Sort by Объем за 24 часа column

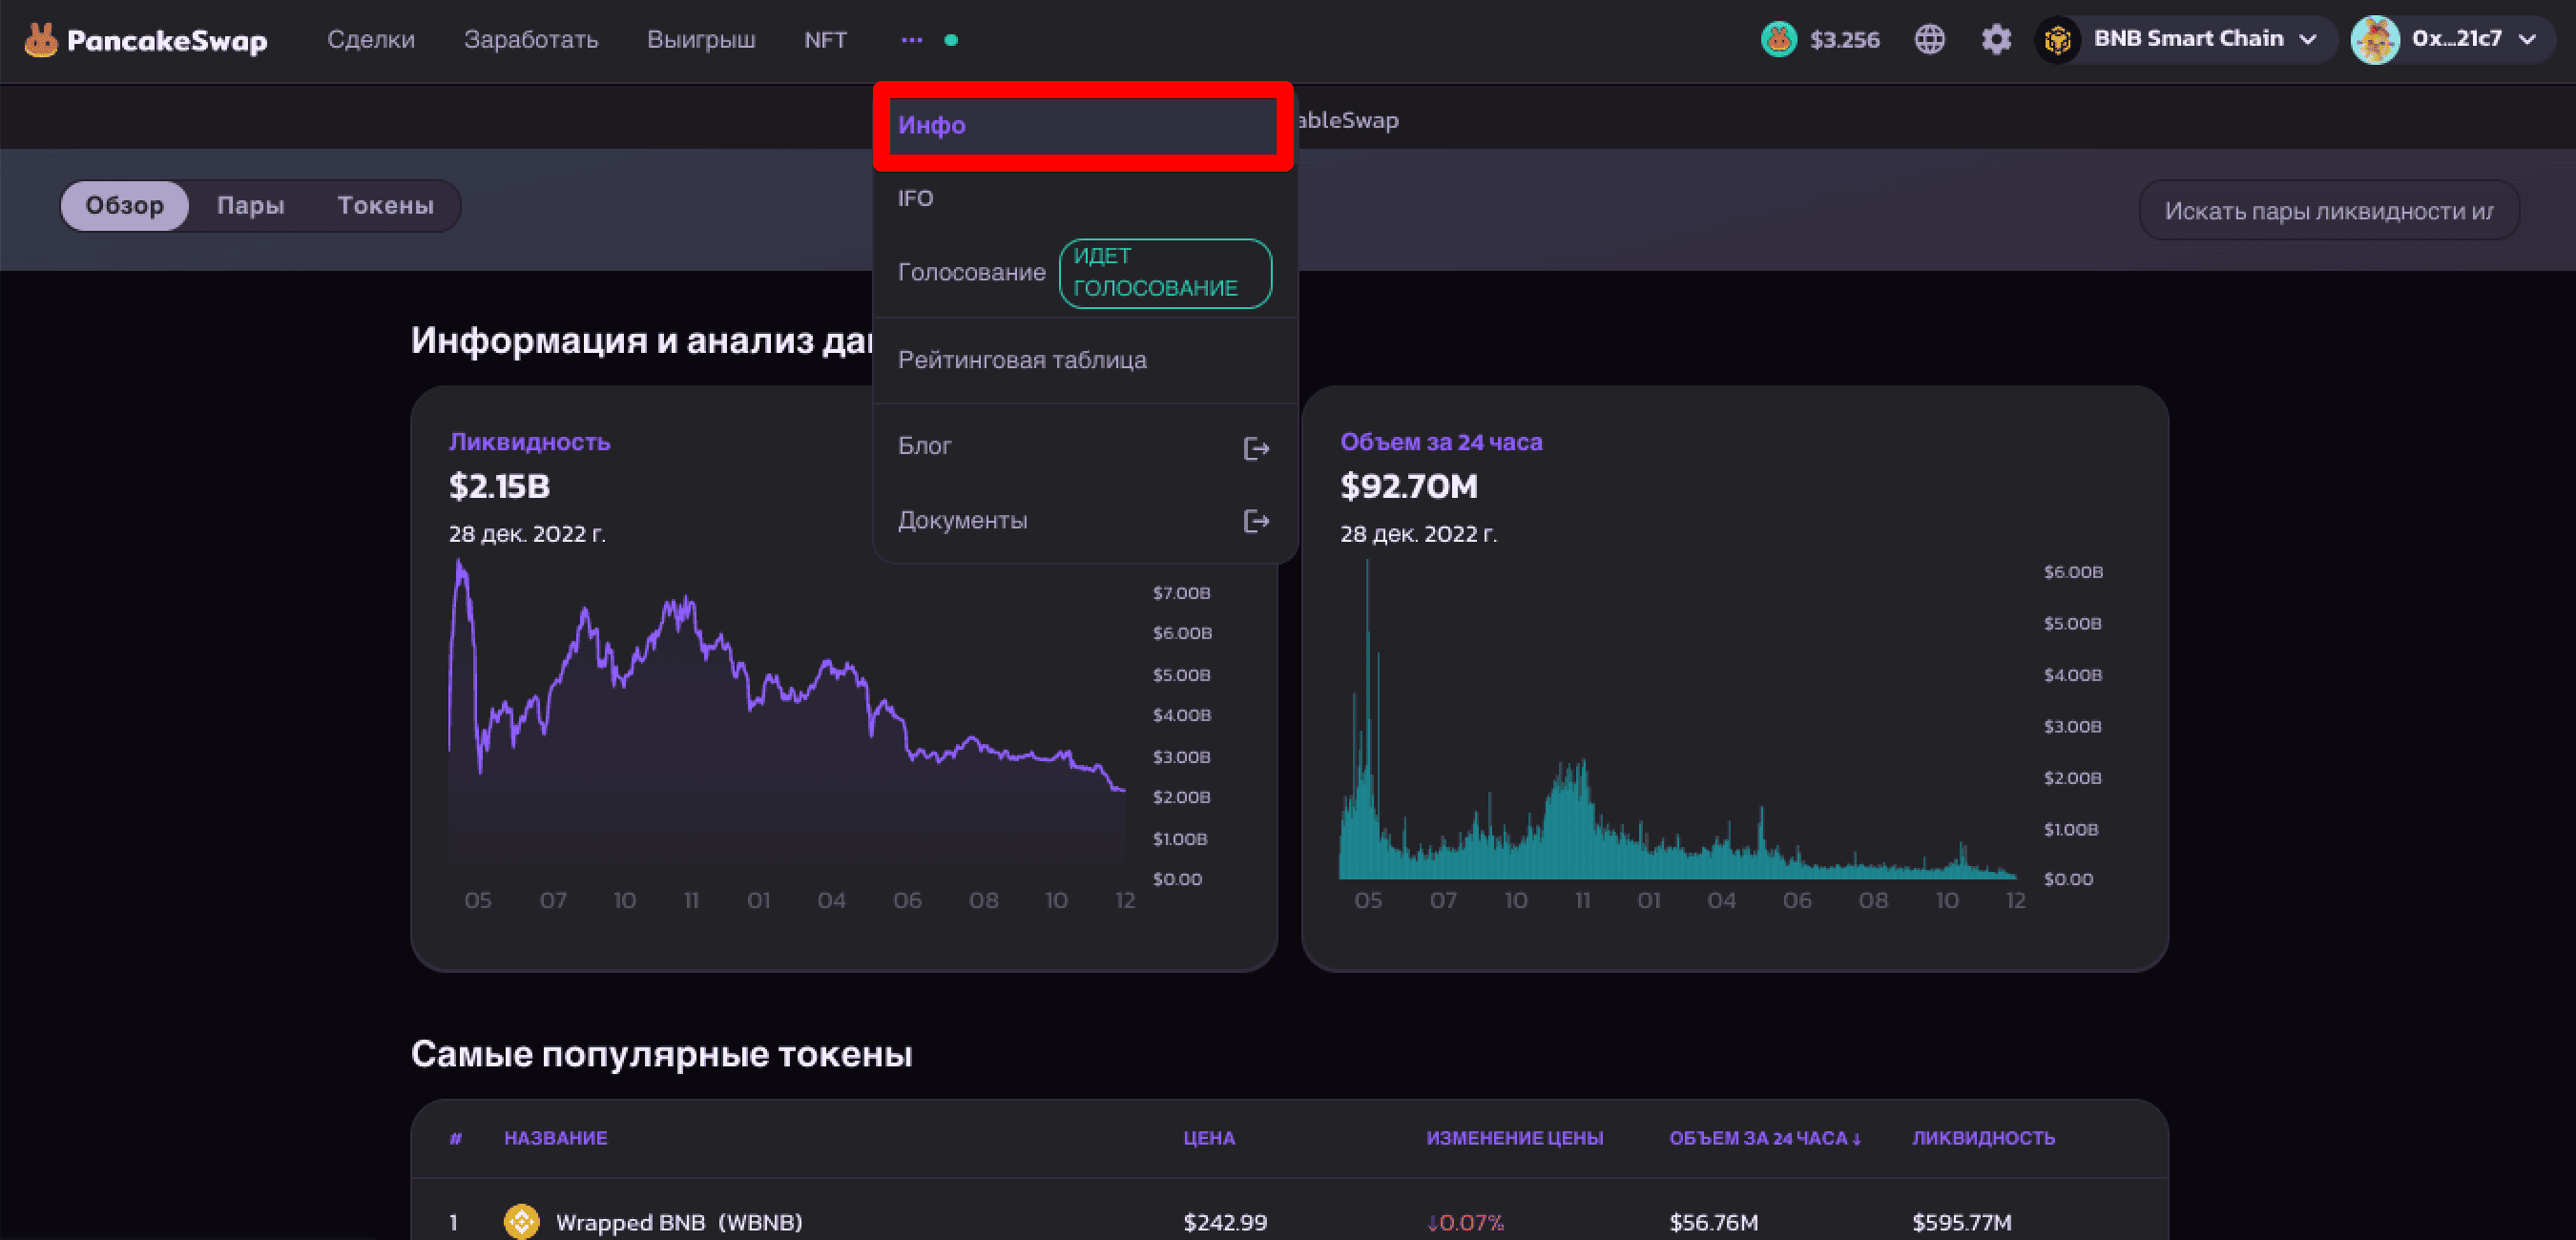click(x=1764, y=1138)
